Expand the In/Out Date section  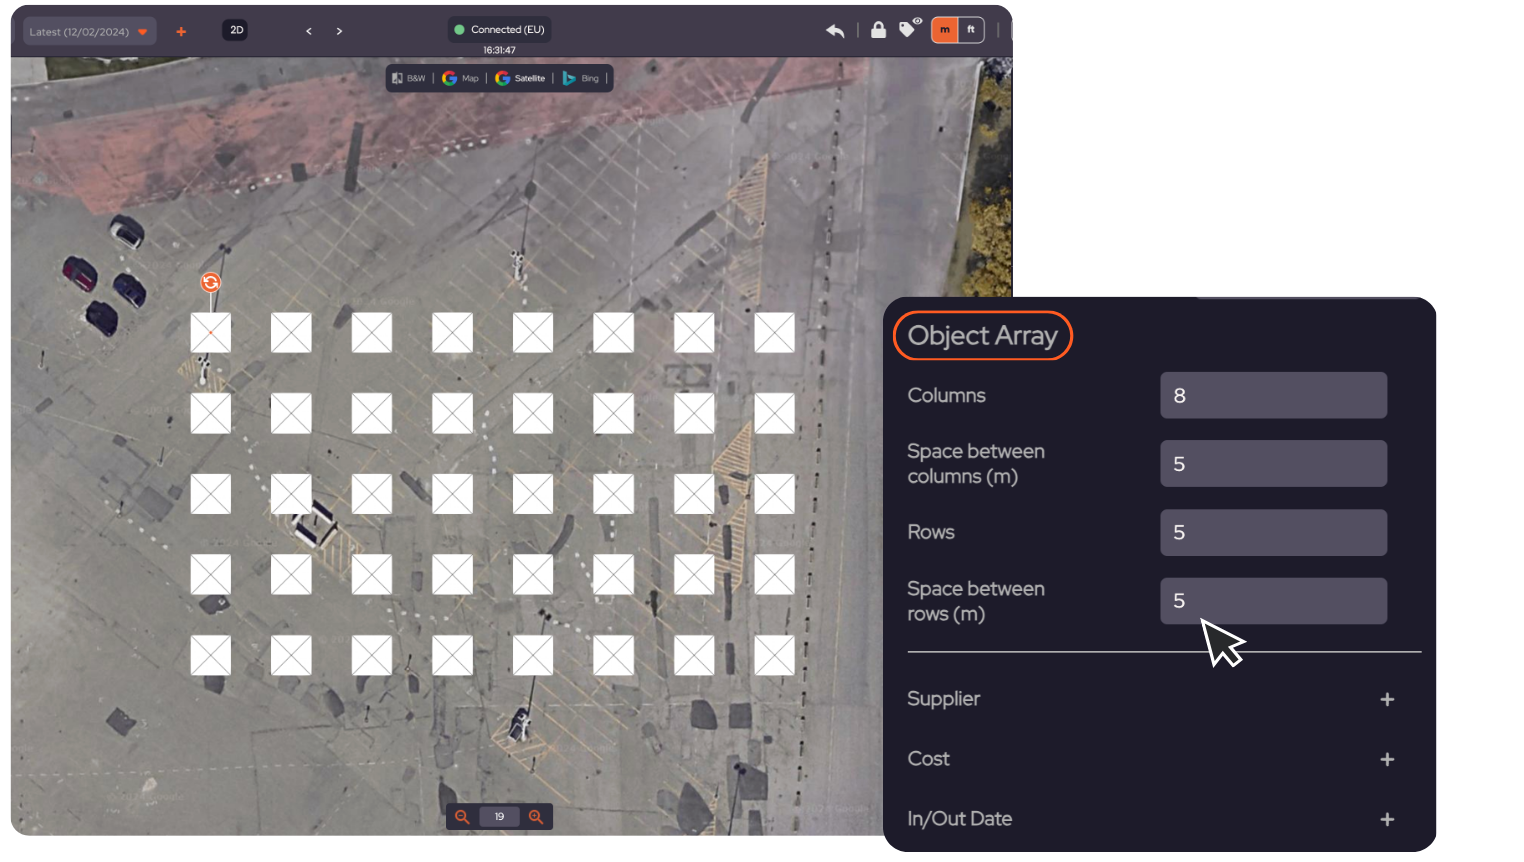[1387, 819]
